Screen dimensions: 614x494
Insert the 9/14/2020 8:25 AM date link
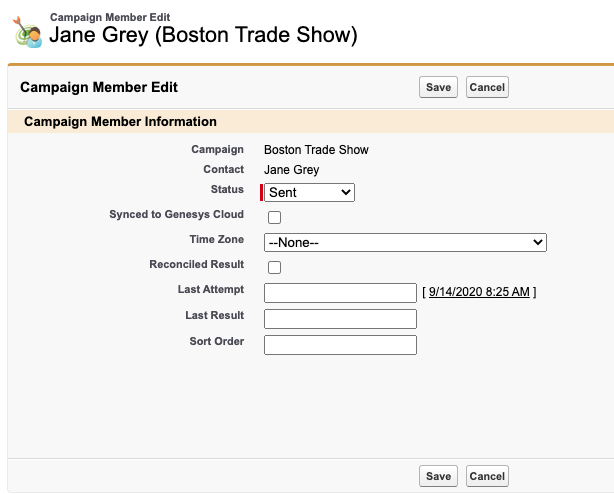click(x=479, y=292)
